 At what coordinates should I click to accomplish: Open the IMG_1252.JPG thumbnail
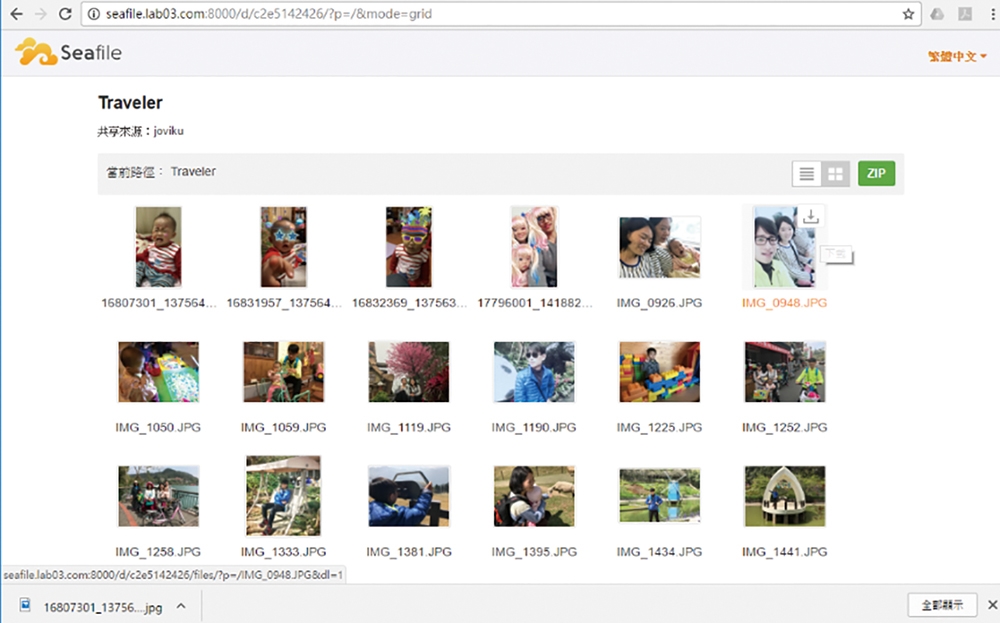click(x=785, y=372)
